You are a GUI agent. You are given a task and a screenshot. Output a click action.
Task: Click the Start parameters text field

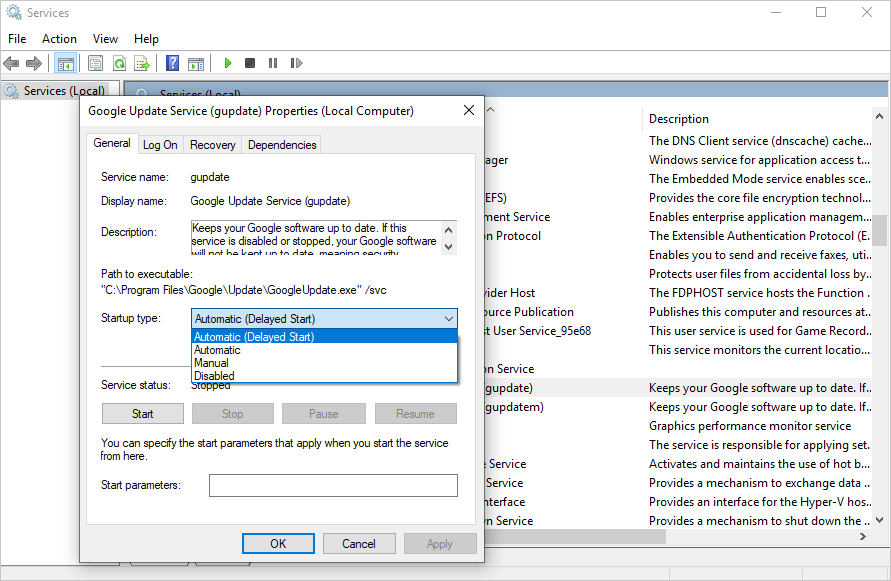tap(332, 485)
